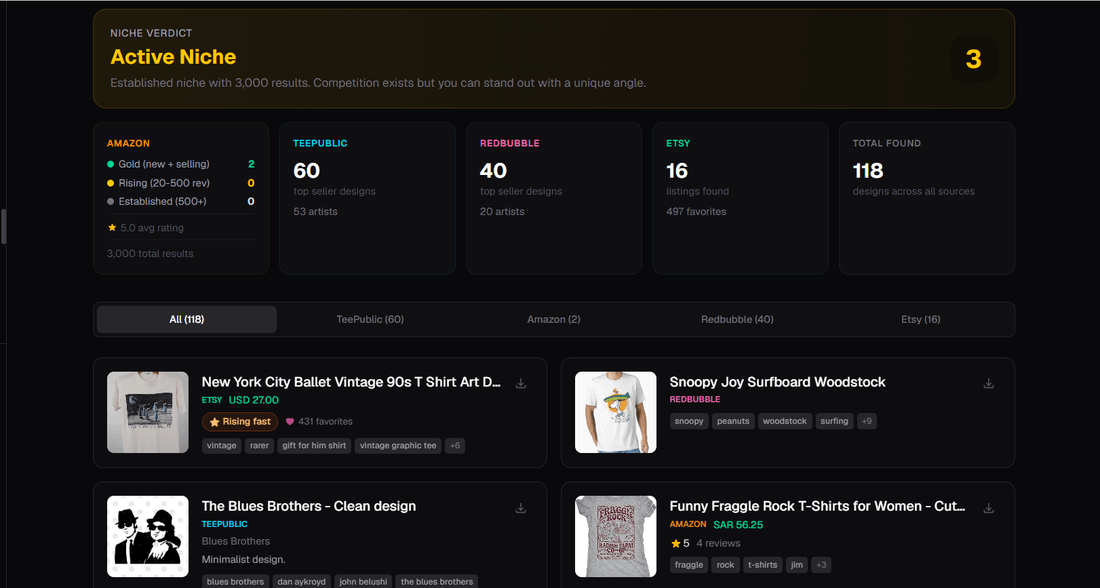Click the SAR 56.25 price
Screen dimensions: 1100x588
pyautogui.click(x=738, y=524)
